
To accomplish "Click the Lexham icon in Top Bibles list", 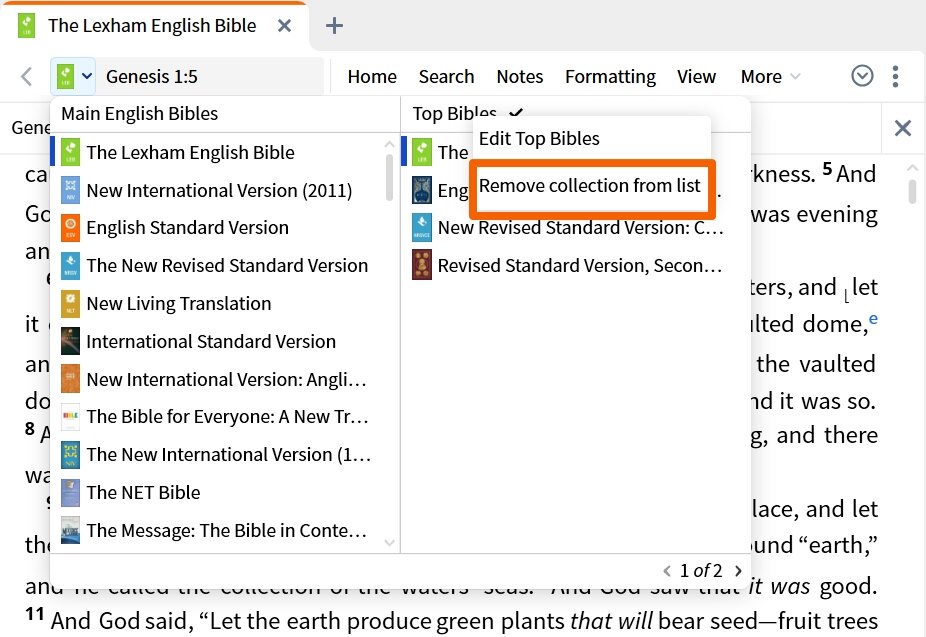I will pos(422,152).
